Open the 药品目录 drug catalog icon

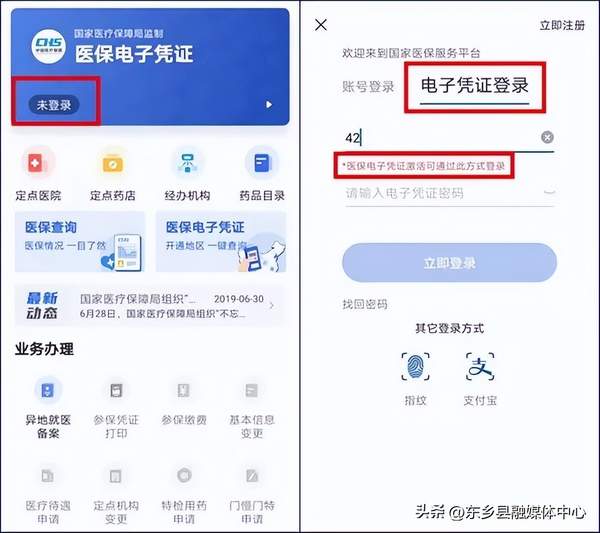coord(262,164)
